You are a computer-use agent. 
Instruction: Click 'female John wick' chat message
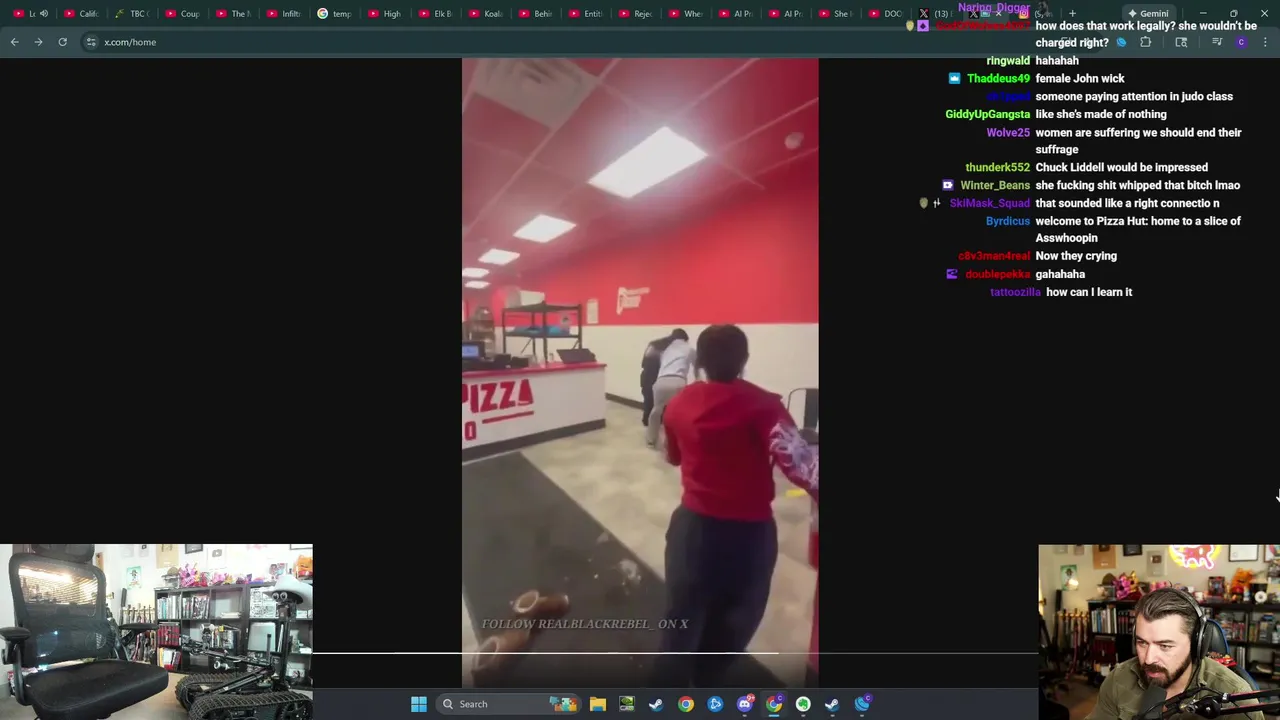1080,78
